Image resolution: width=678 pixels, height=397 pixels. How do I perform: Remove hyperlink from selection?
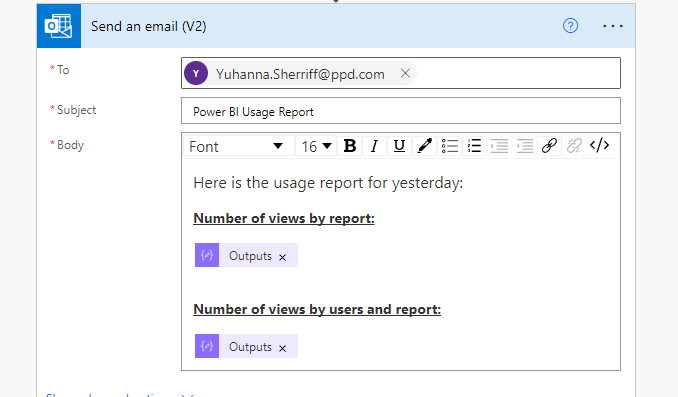574,146
